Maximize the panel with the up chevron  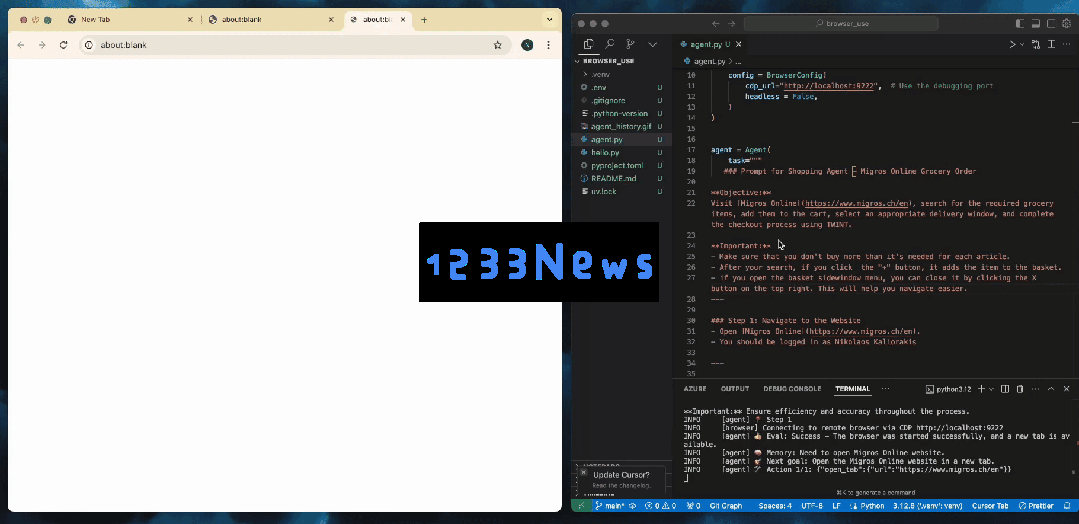[x=1051, y=389]
